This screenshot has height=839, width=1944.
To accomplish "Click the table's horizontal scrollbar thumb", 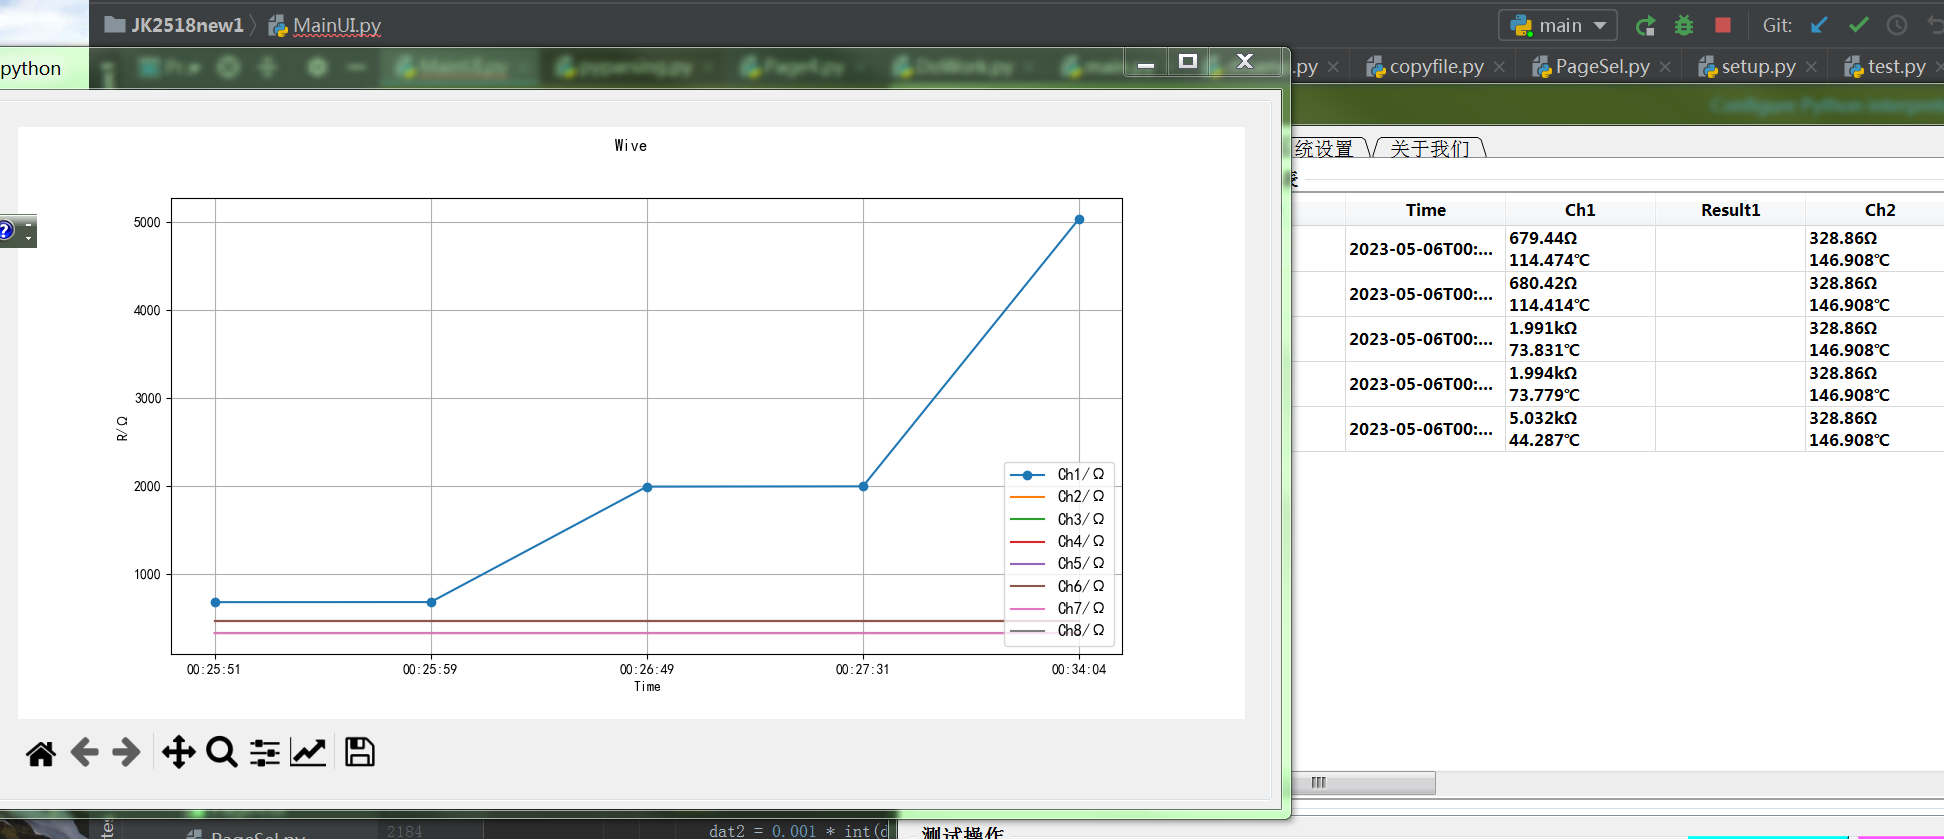I will pos(1363,782).
